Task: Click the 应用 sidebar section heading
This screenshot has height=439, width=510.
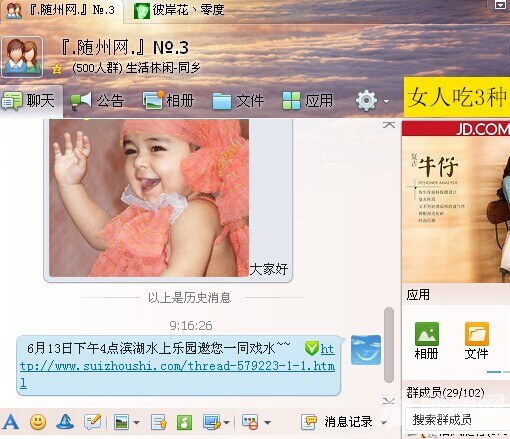Action: tap(418, 295)
